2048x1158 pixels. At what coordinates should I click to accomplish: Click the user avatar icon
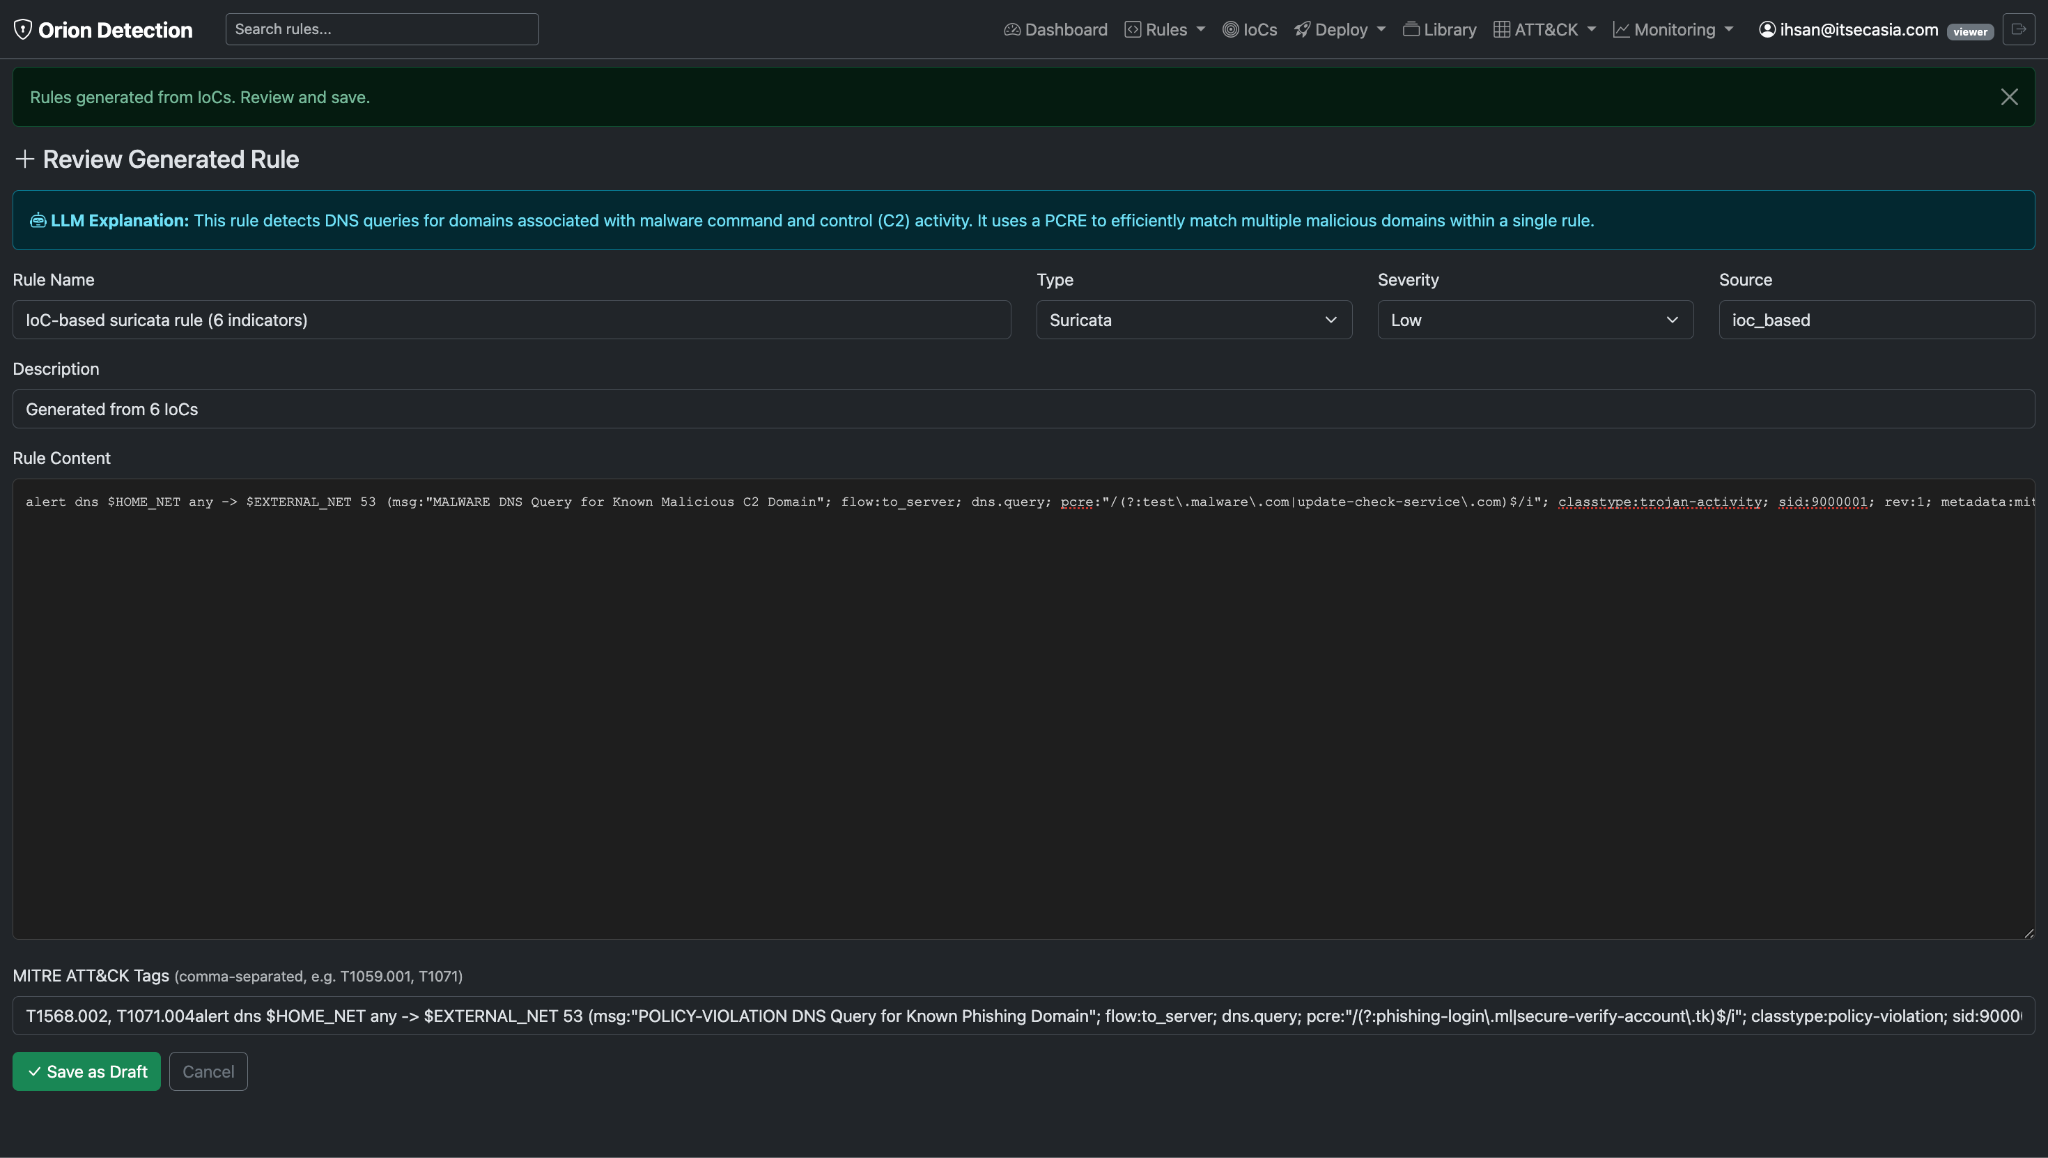click(1767, 30)
